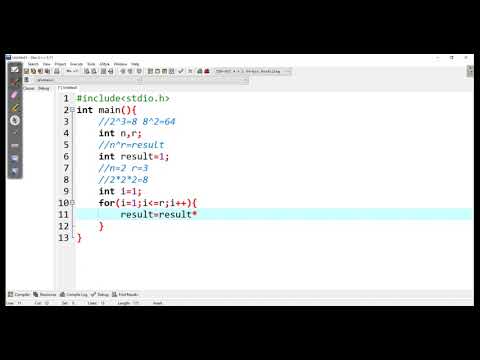
Task: Click the comment '//2*2*2=8'
Action: tap(123, 180)
